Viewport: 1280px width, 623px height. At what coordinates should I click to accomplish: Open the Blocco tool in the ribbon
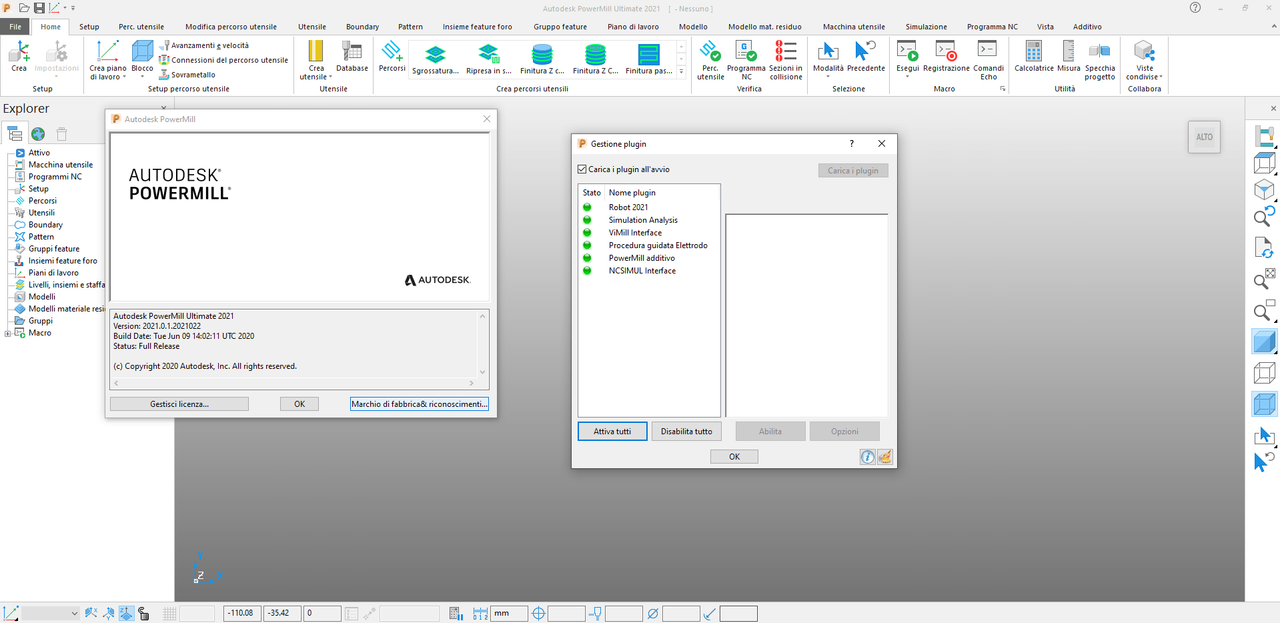[143, 60]
